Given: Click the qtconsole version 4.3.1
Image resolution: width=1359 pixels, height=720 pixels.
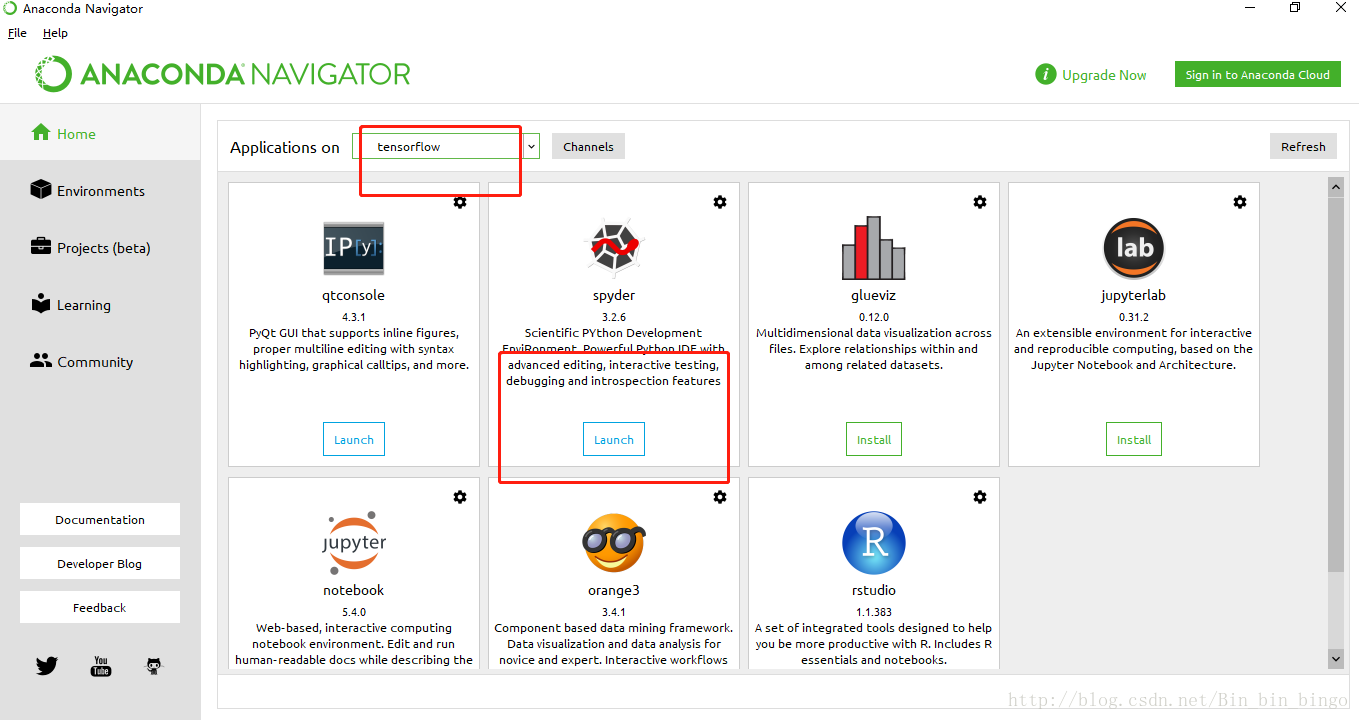Looking at the screenshot, I should pos(354,316).
